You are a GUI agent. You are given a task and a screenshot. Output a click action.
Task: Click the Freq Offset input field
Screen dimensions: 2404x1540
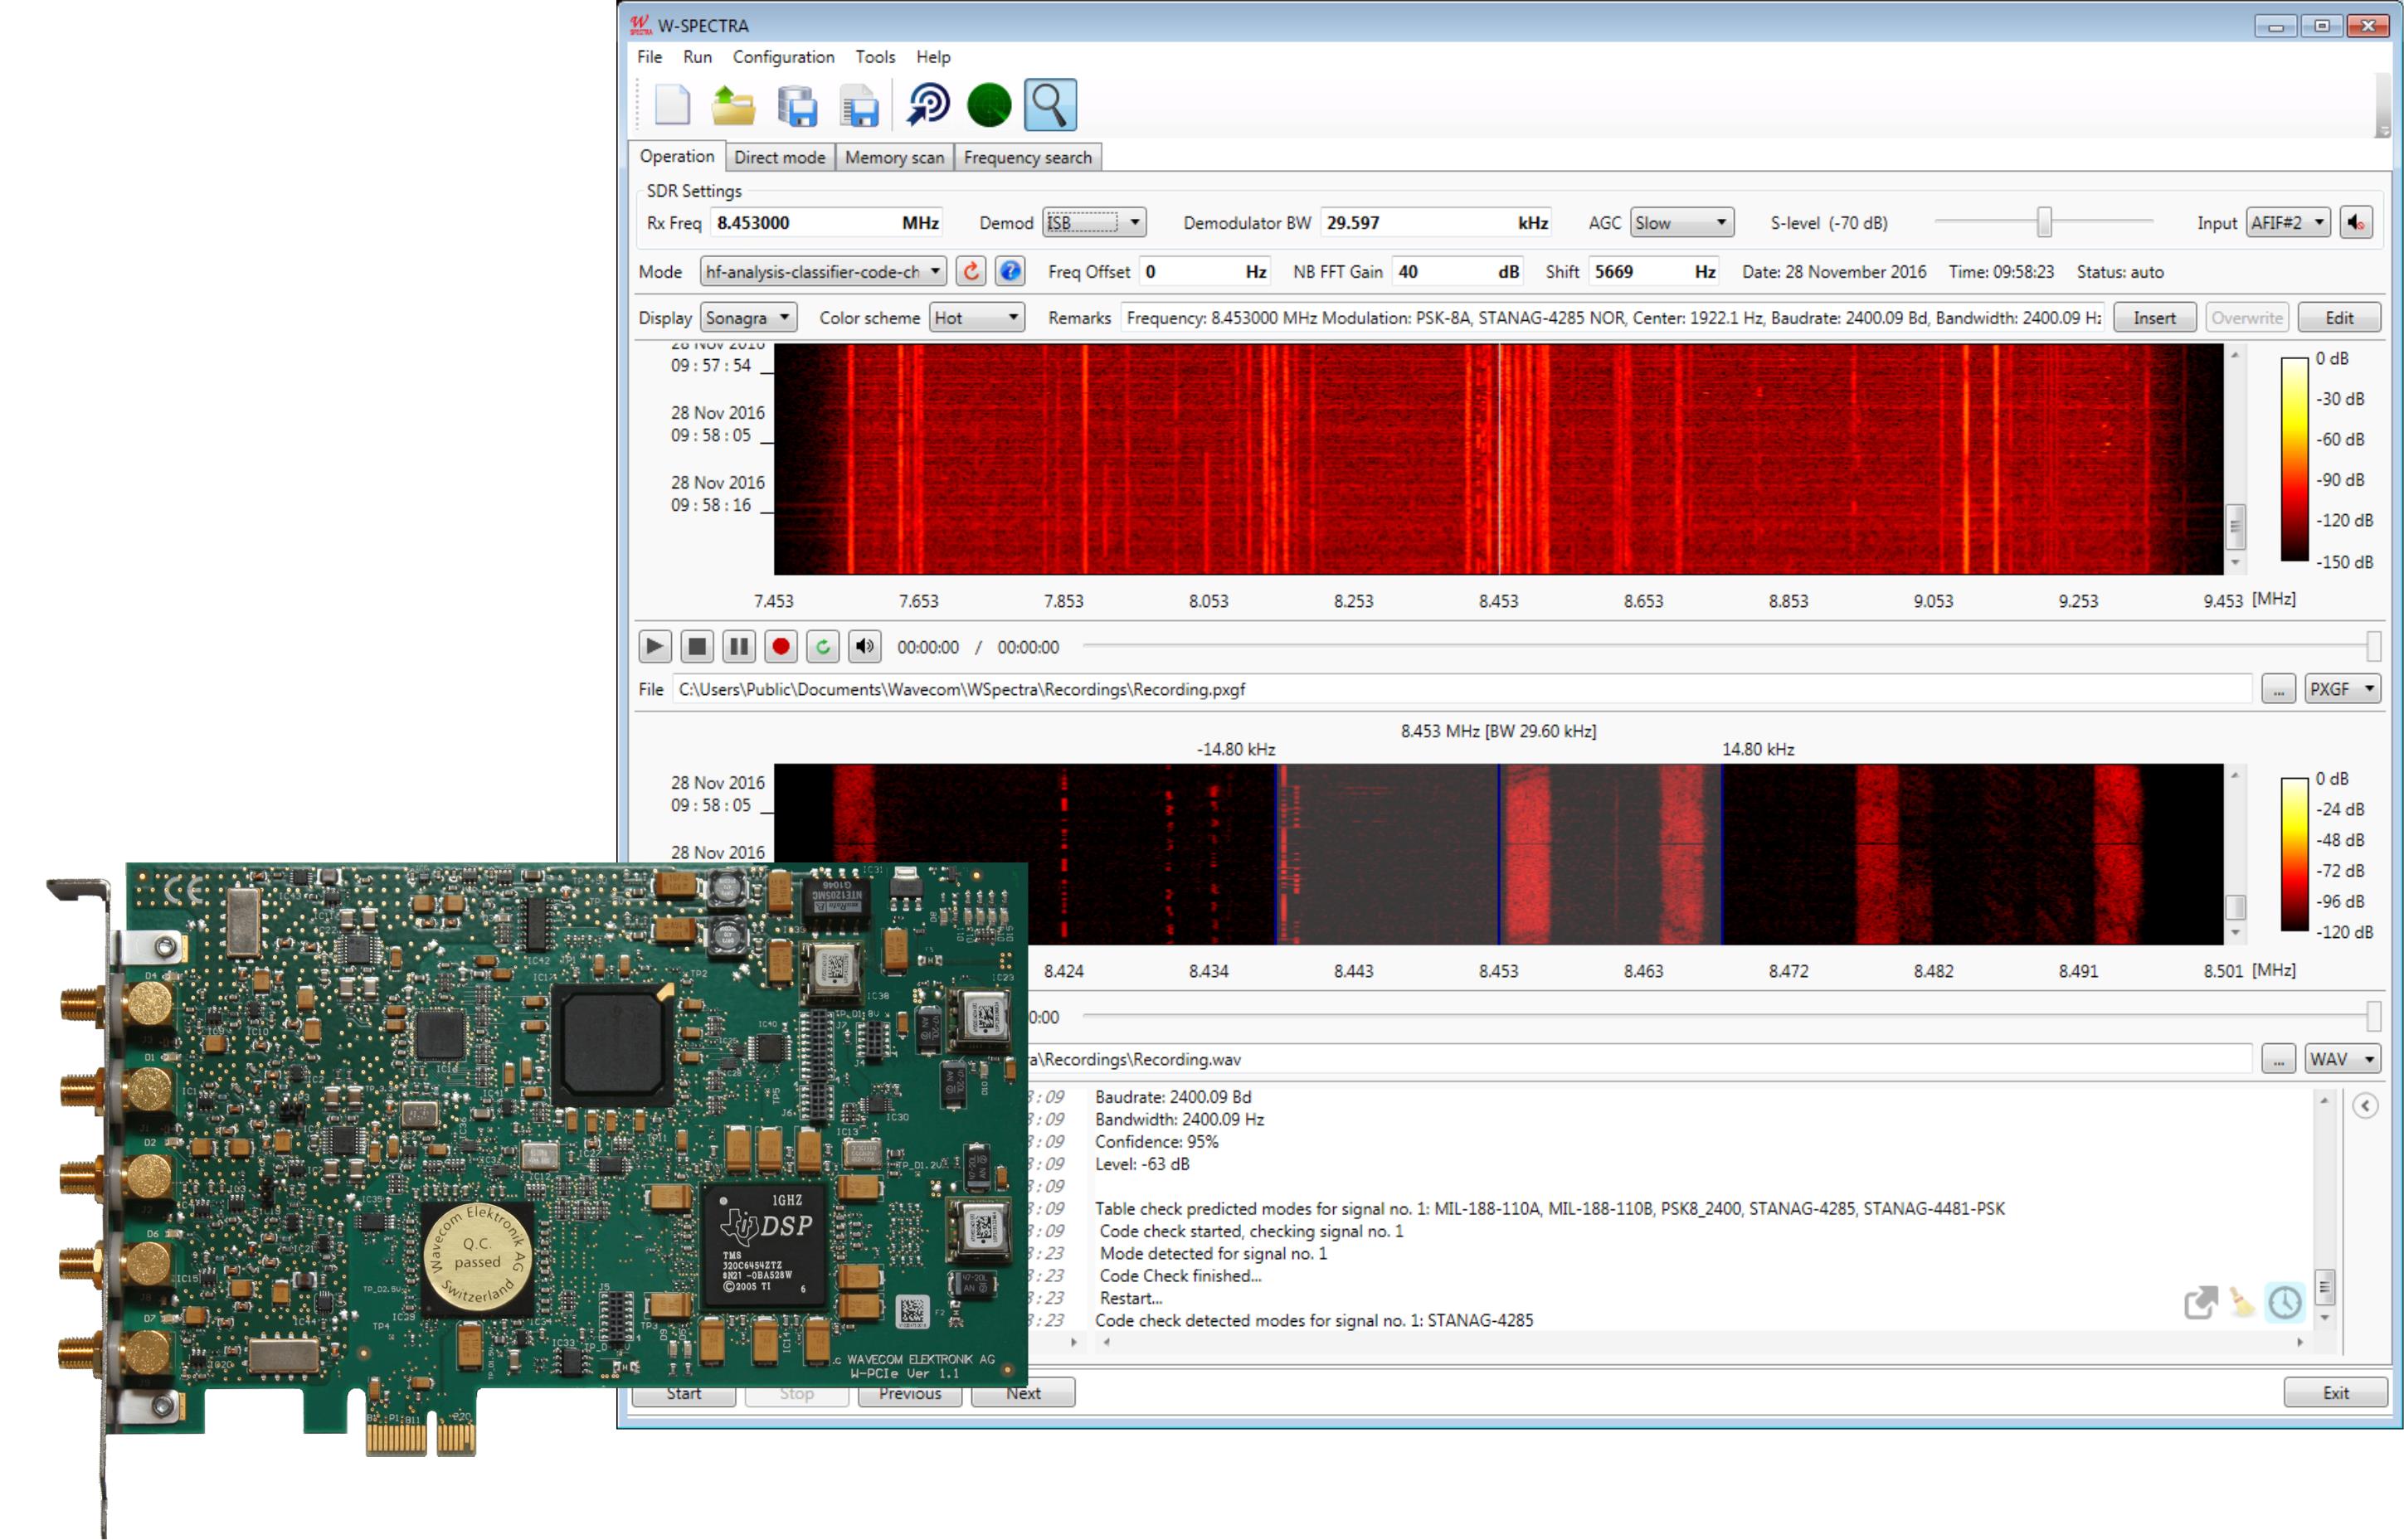[1205, 271]
